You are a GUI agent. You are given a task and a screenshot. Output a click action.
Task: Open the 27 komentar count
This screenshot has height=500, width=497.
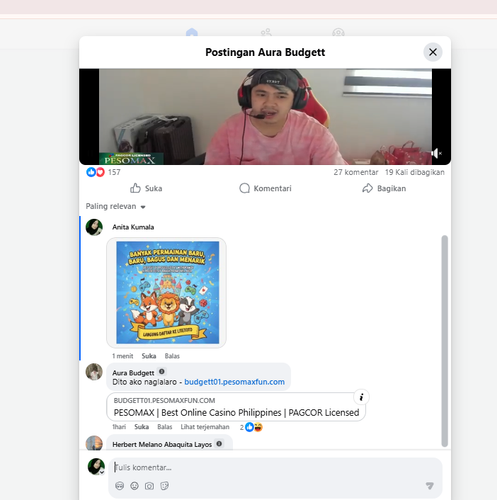point(356,172)
